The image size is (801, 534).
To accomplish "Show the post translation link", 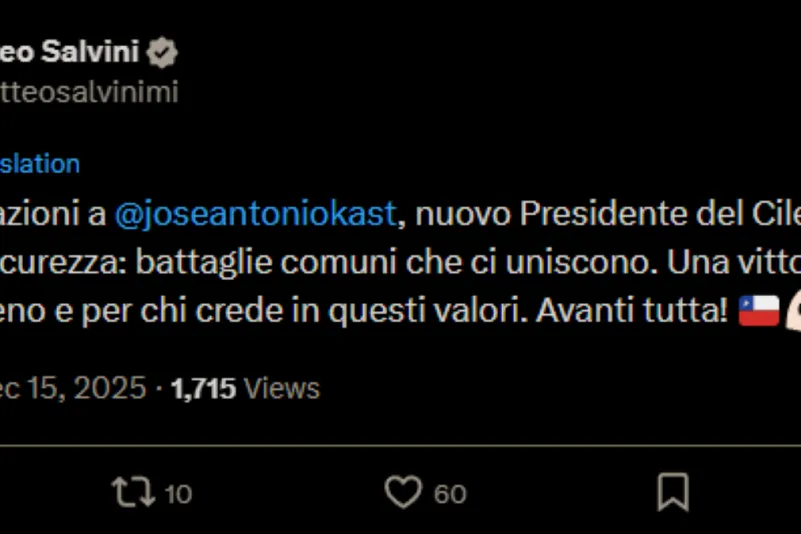I will click(x=40, y=163).
